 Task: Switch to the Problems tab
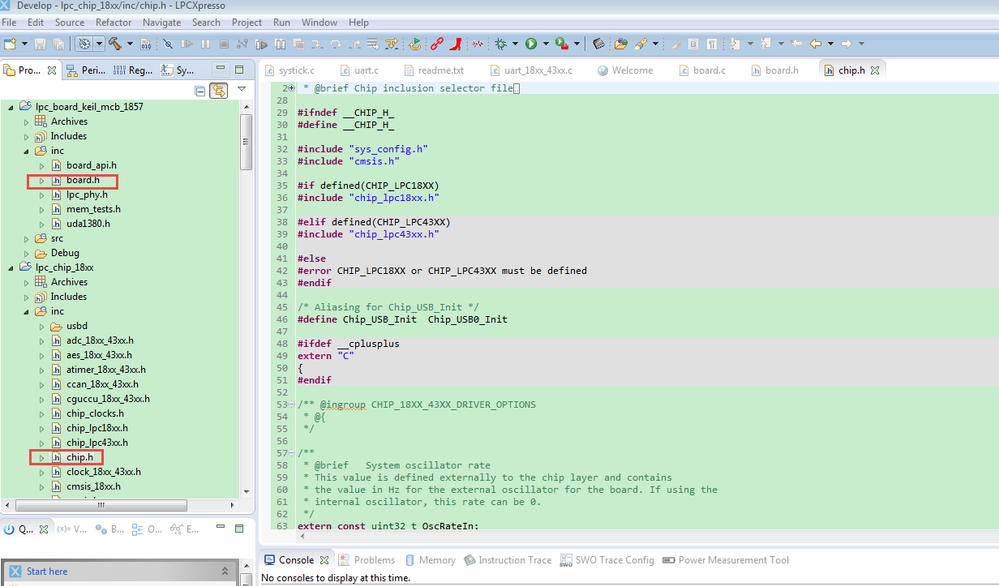tap(368, 560)
